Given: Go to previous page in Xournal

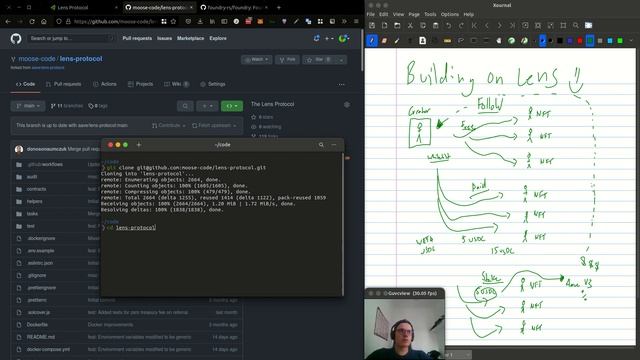Looking at the screenshot, I should pos(487,25).
